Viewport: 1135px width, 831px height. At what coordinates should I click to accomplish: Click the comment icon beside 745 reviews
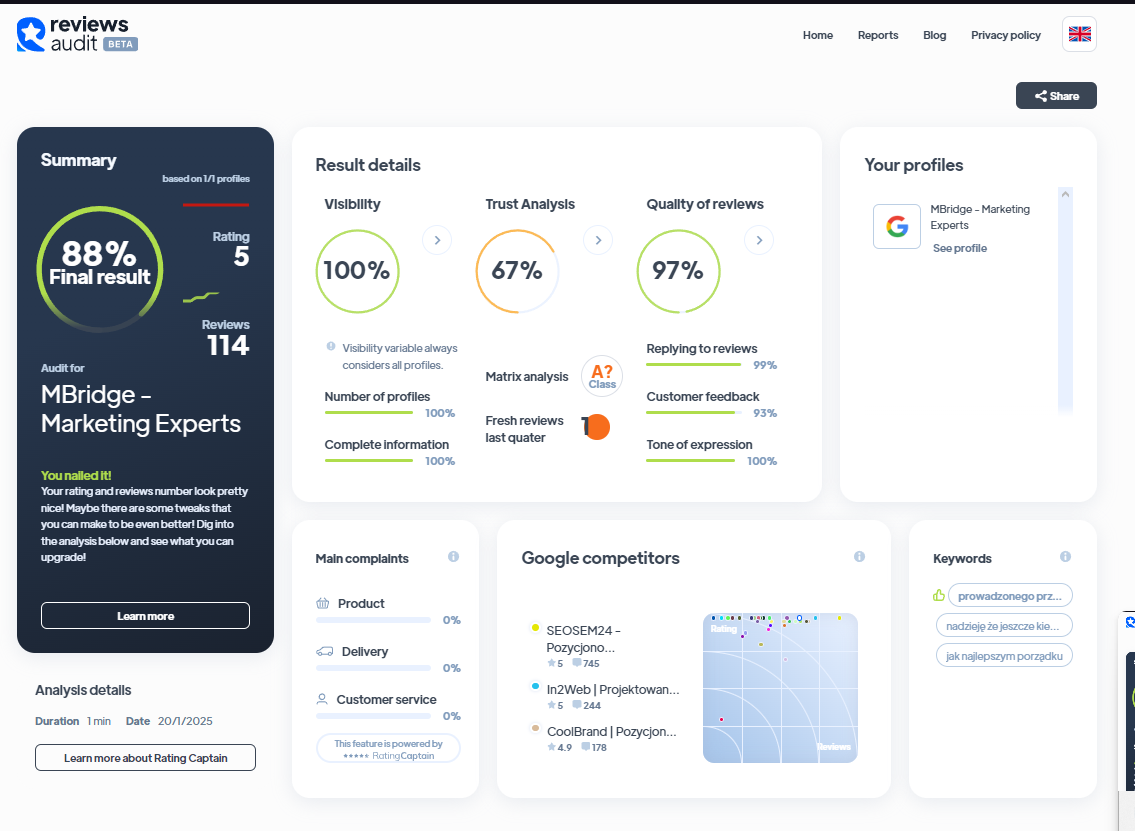pos(577,663)
